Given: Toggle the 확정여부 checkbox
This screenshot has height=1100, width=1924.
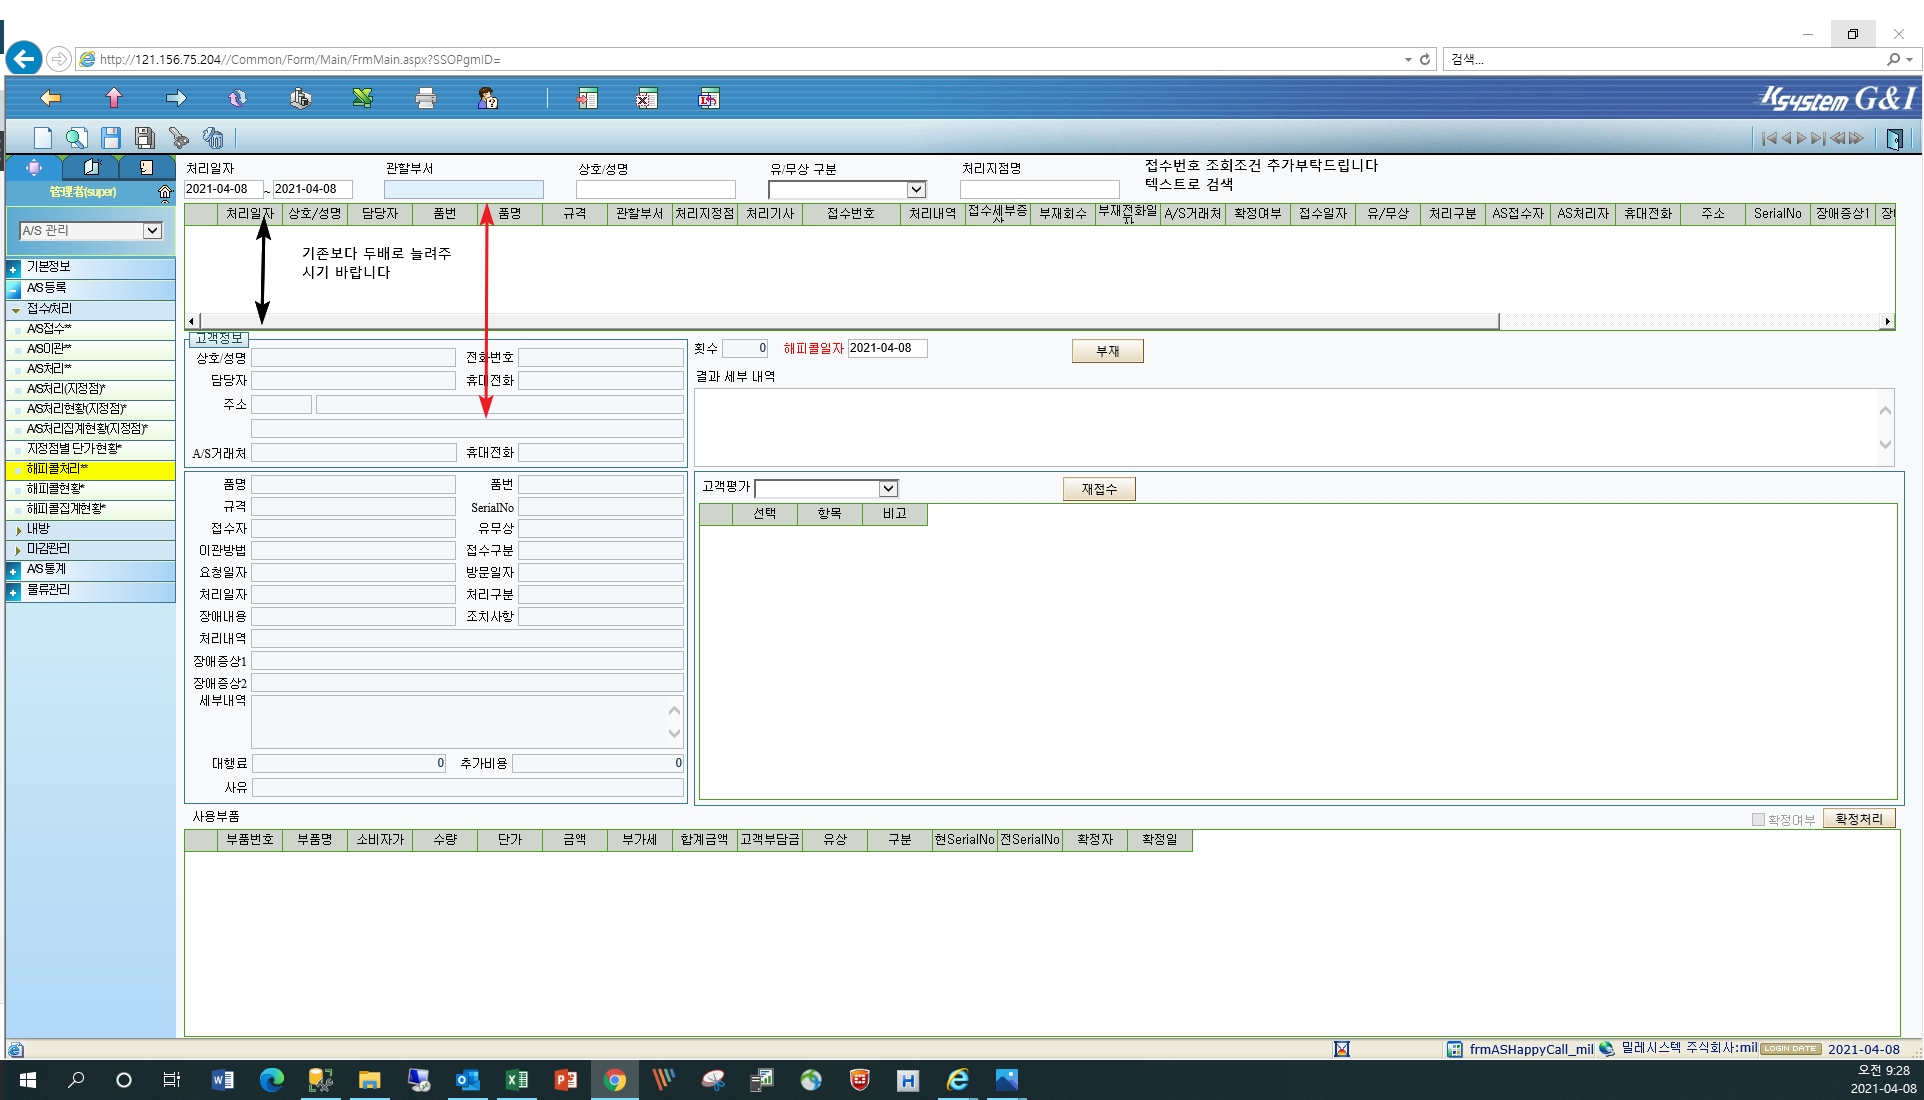Looking at the screenshot, I should click(x=1758, y=820).
